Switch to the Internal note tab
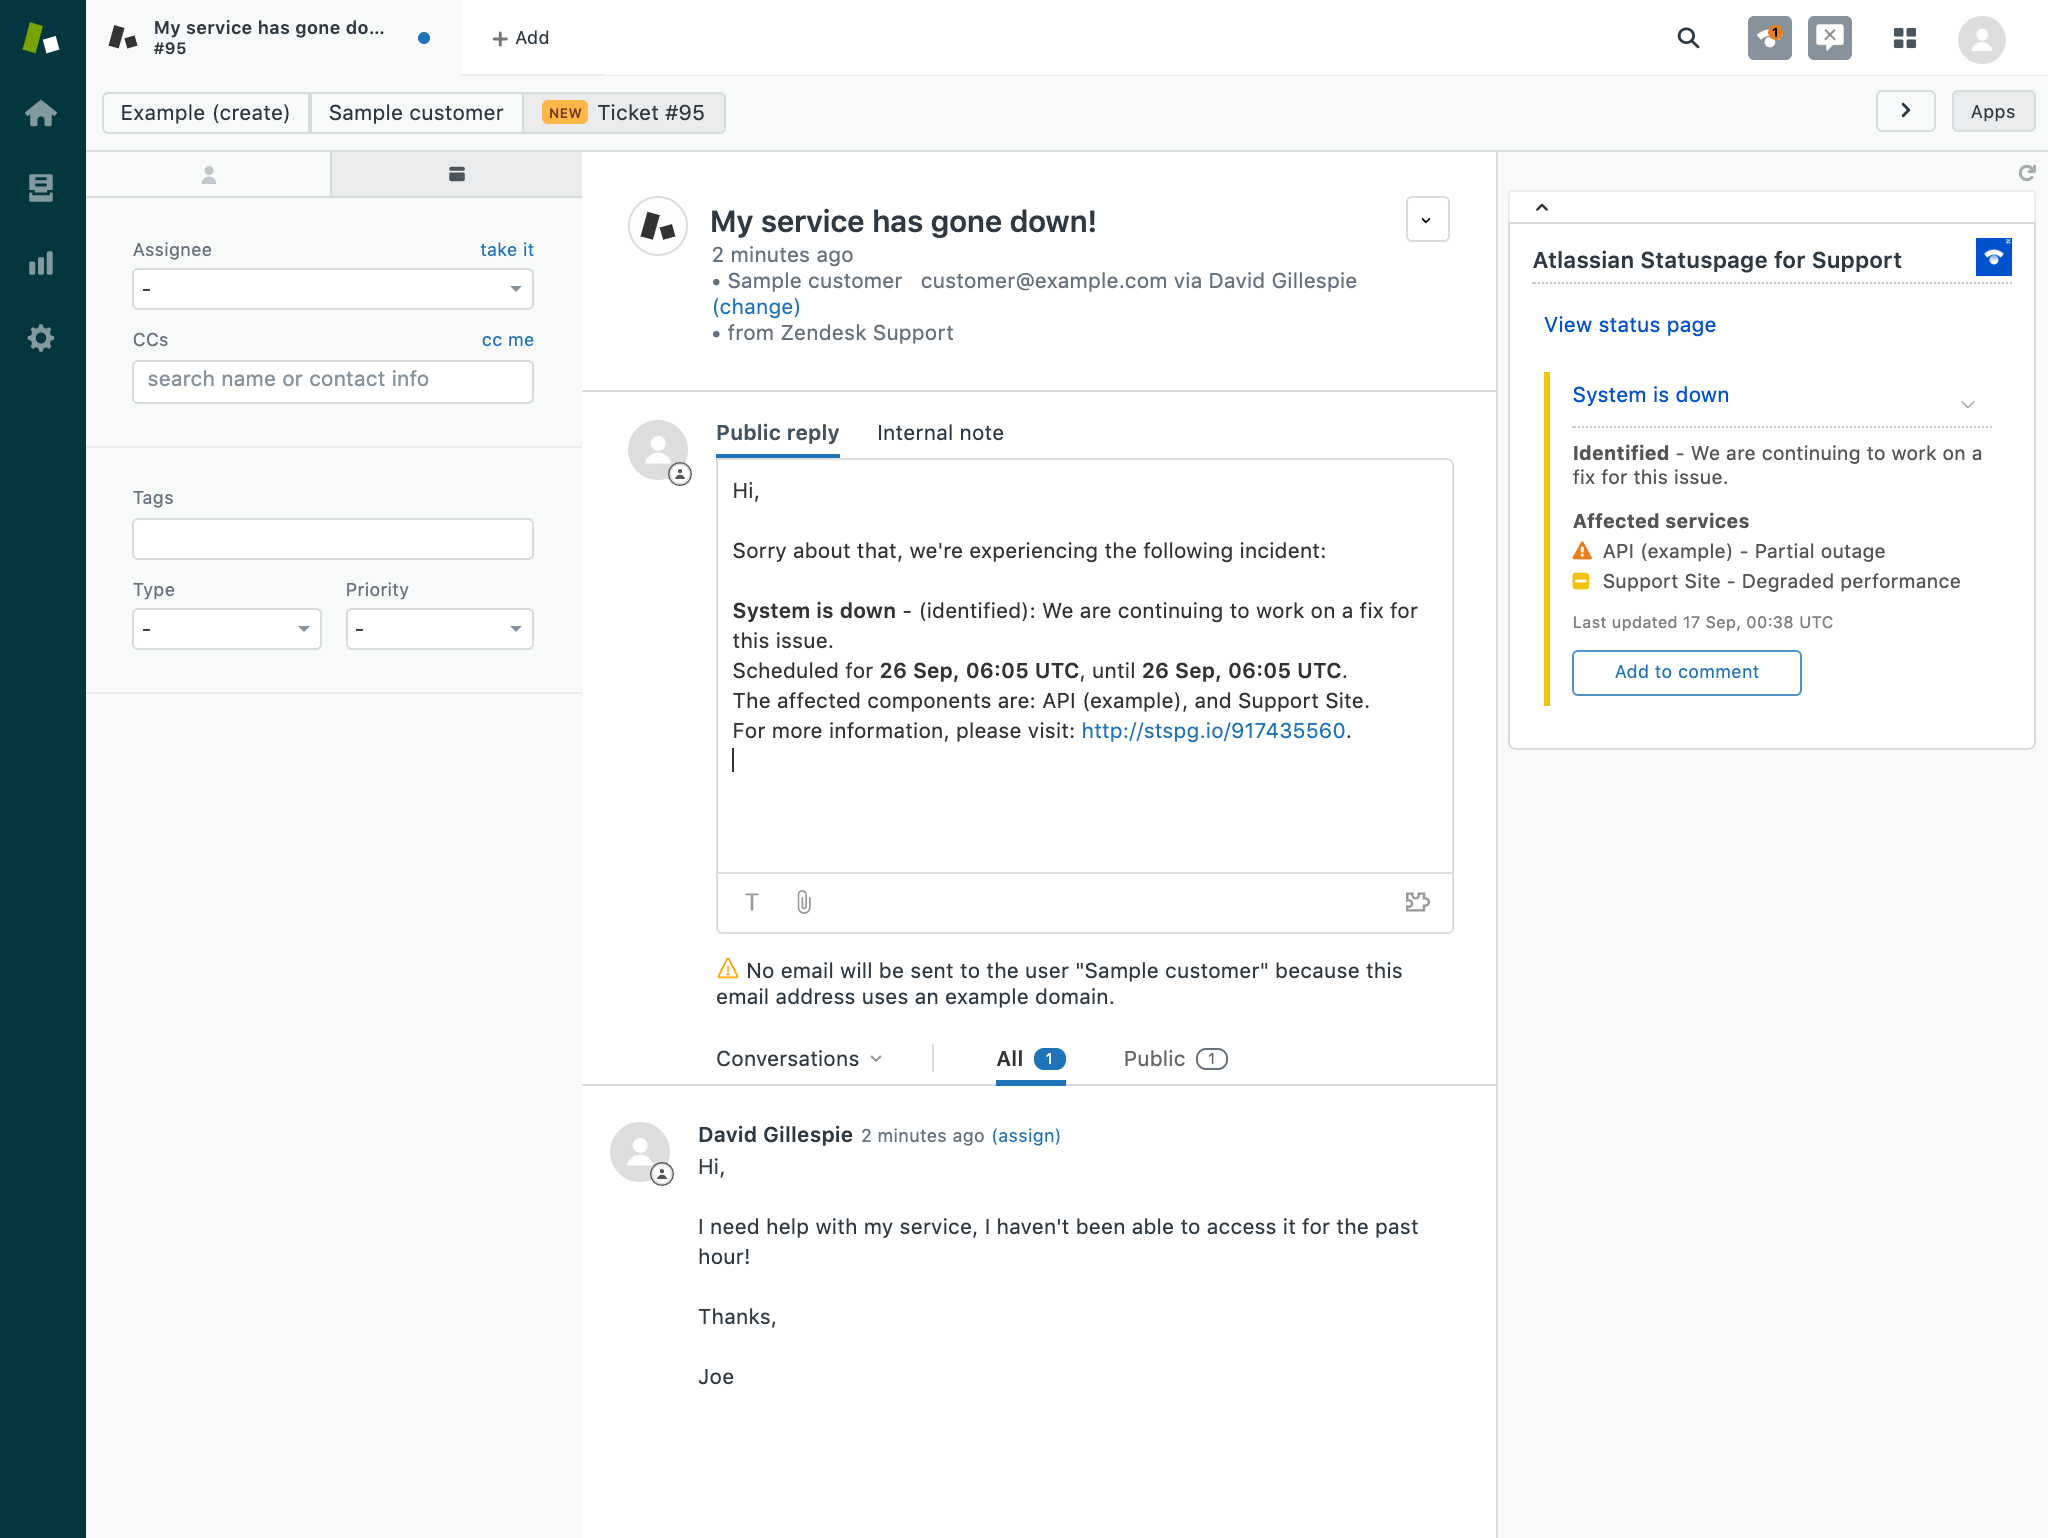 click(x=940, y=432)
